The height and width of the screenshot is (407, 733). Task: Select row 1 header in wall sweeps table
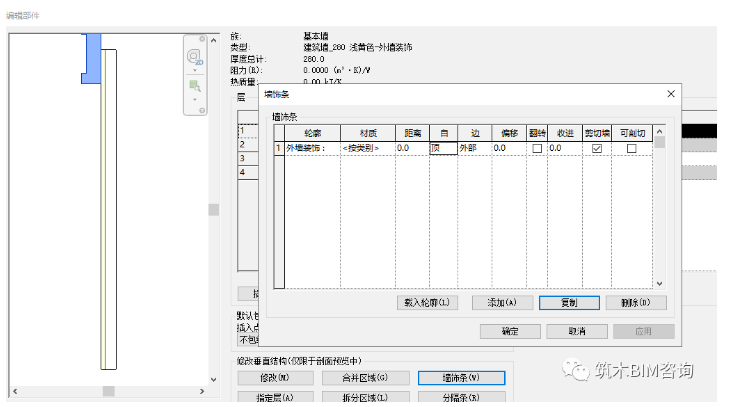279,149
